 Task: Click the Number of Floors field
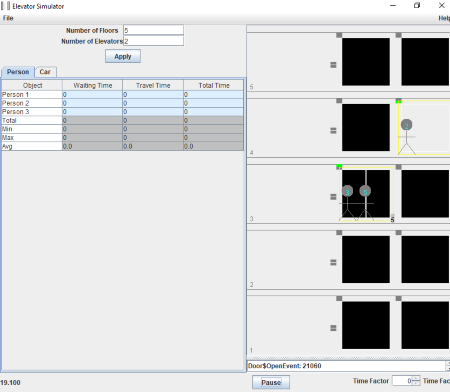click(x=153, y=30)
